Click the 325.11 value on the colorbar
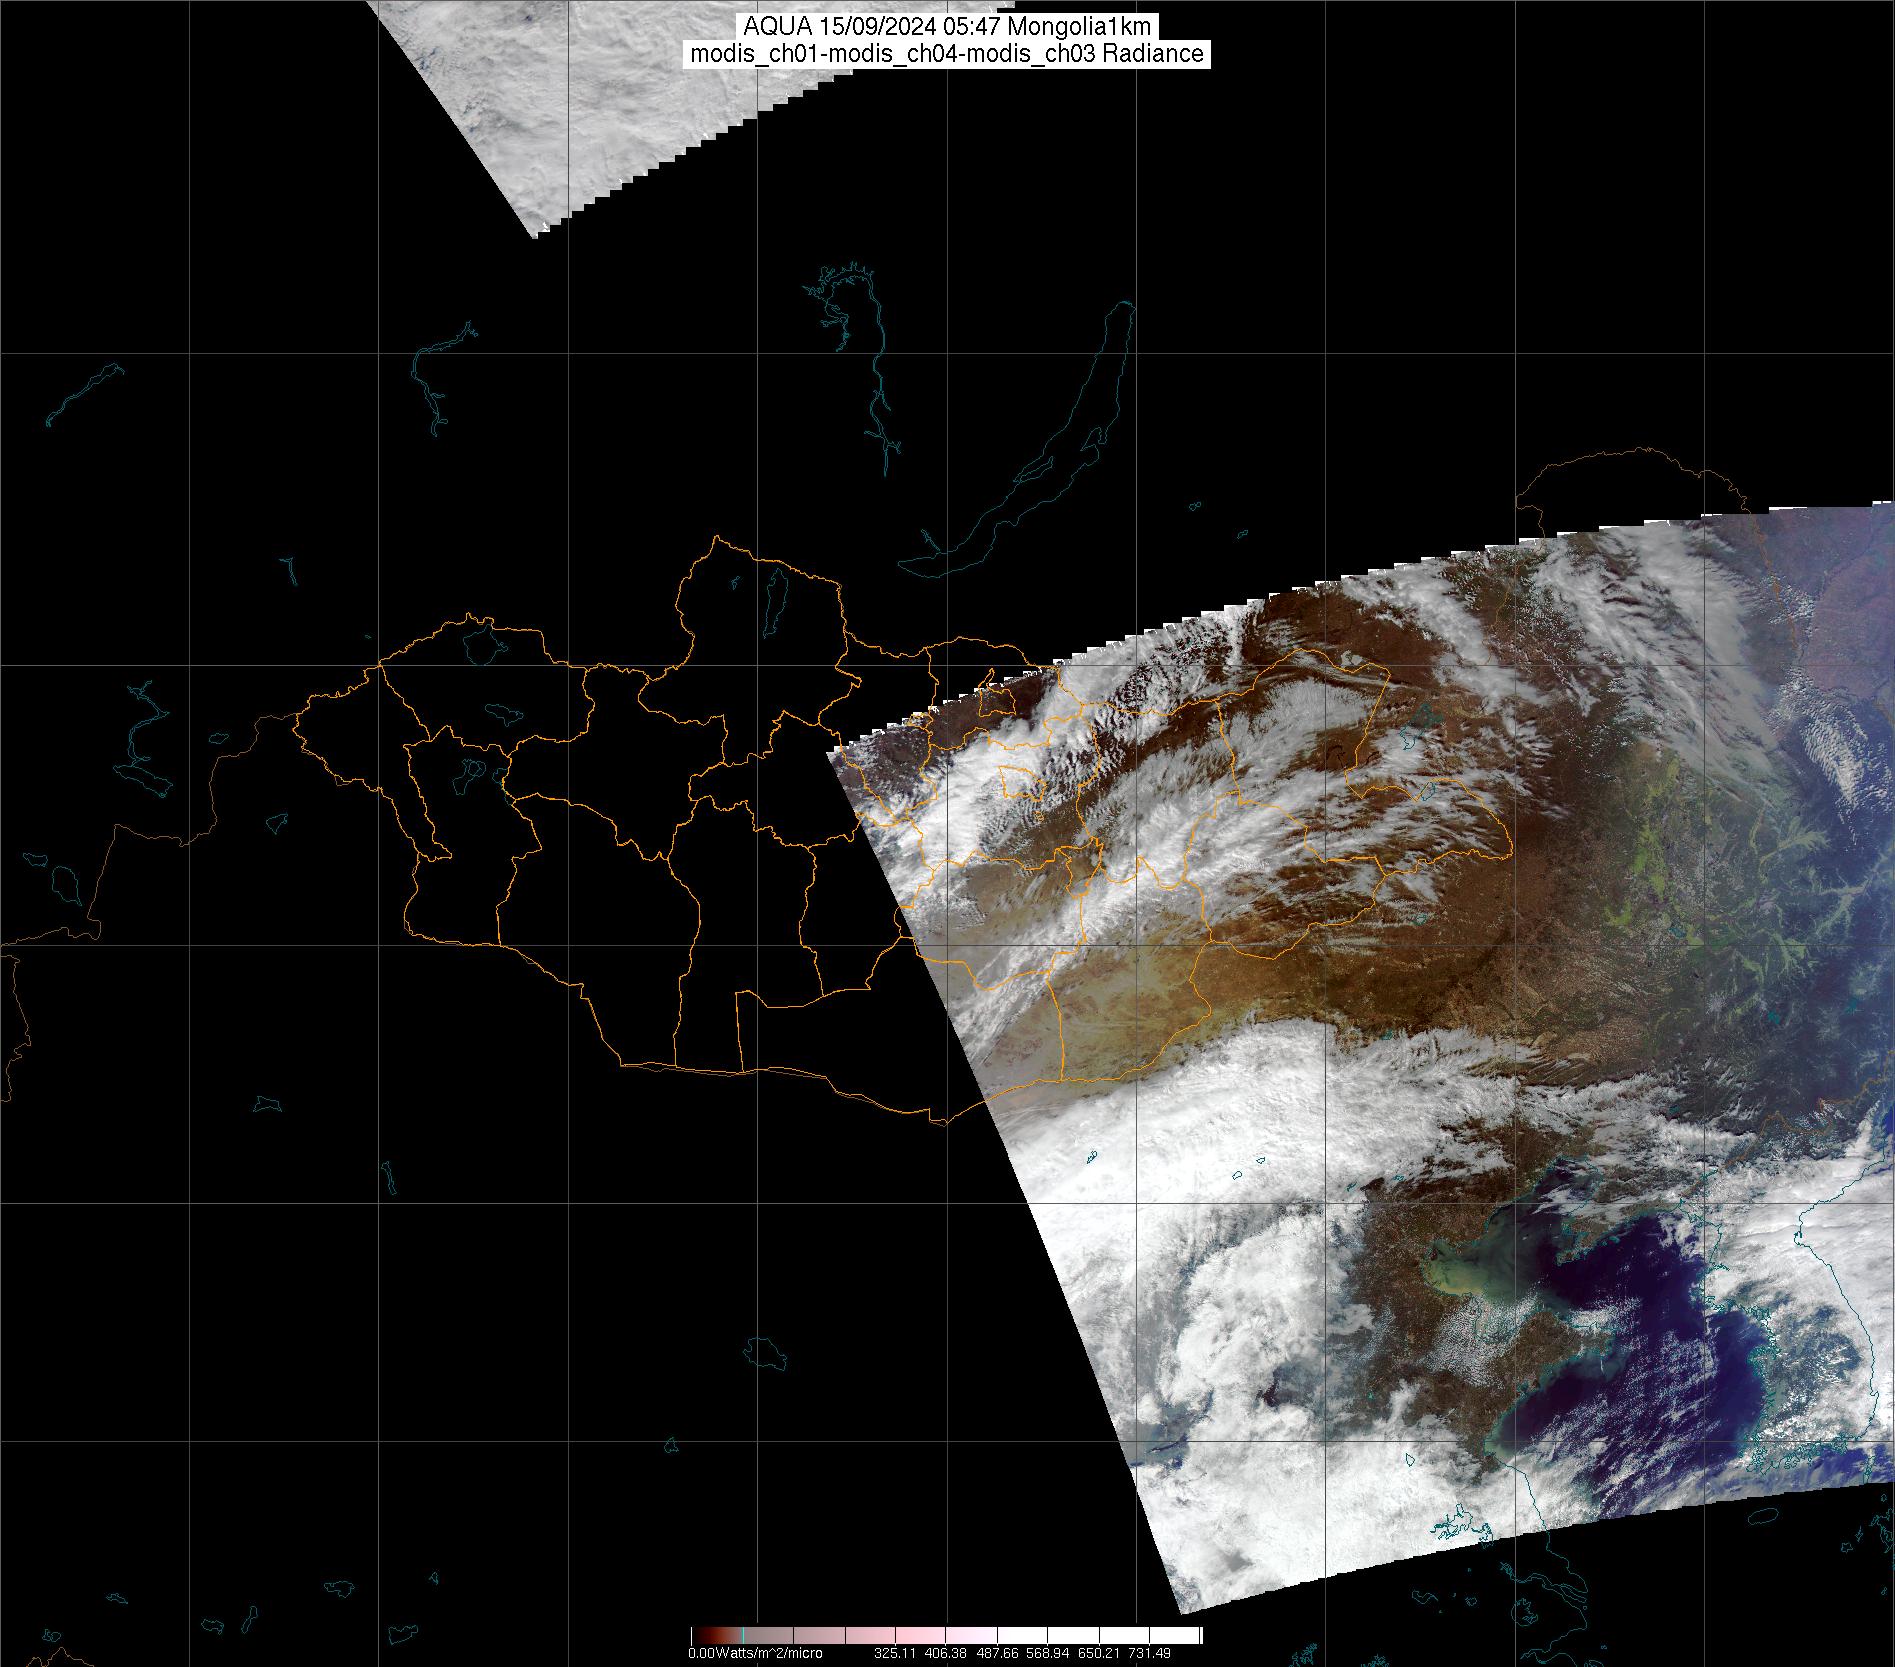 tap(895, 1653)
